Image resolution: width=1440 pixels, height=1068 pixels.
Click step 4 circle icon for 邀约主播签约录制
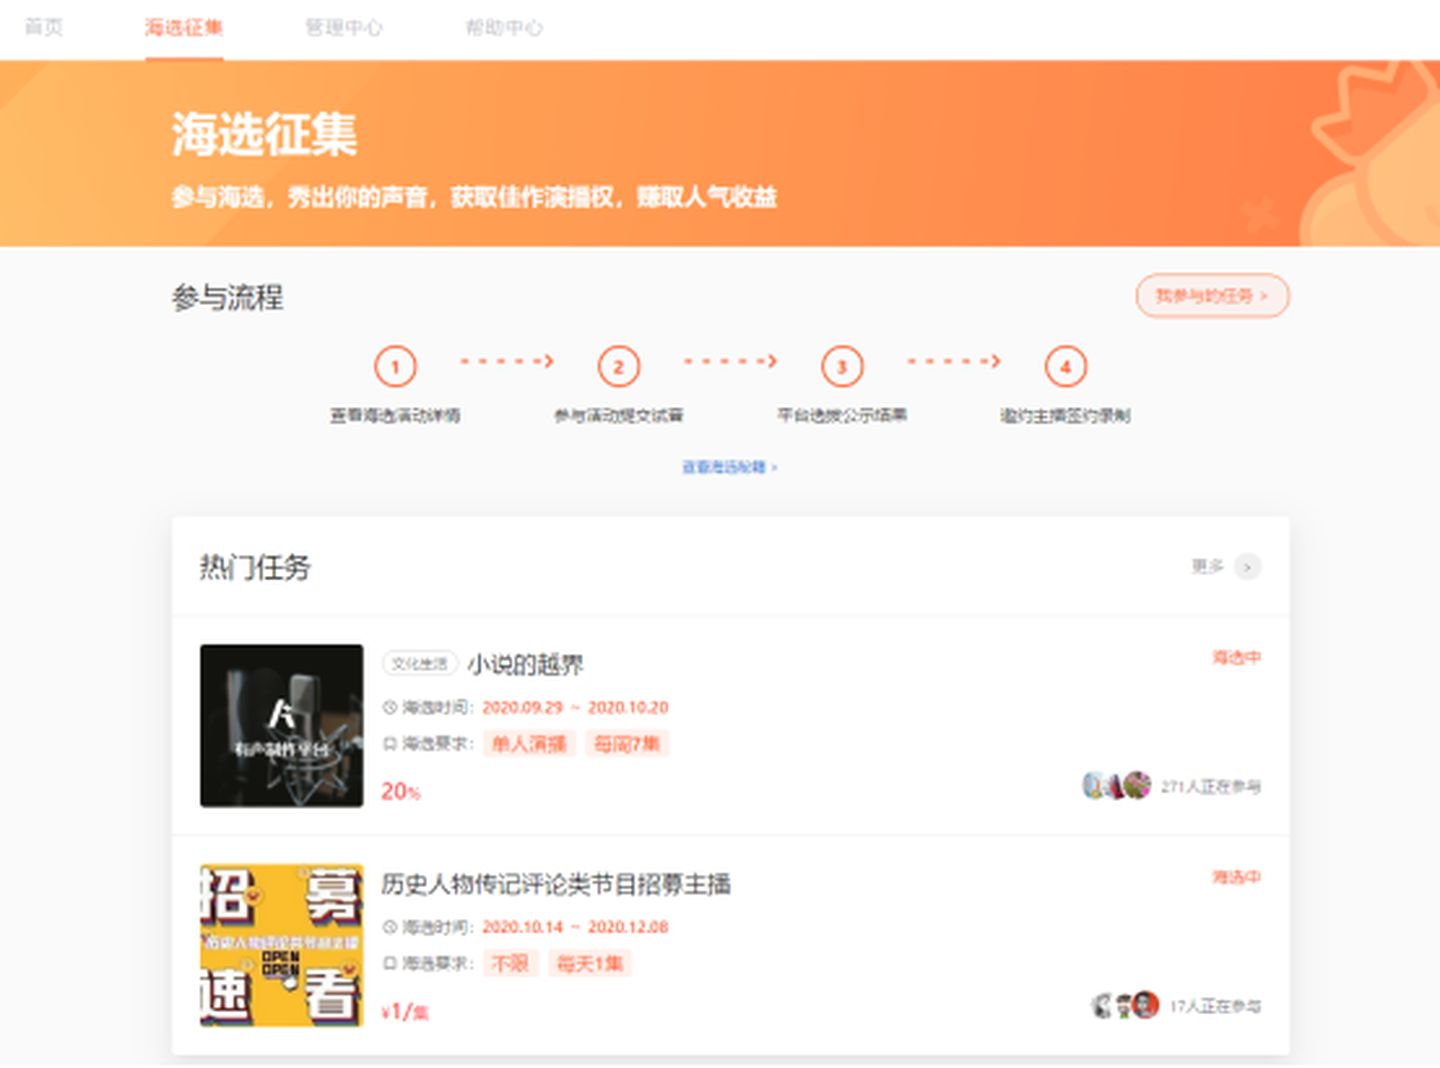pos(1065,366)
